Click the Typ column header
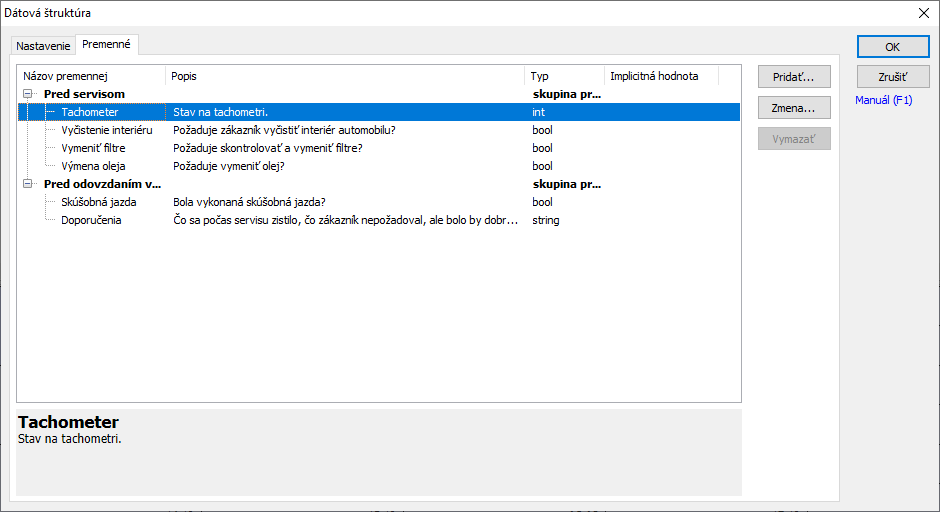The height and width of the screenshot is (512, 940). coord(564,76)
